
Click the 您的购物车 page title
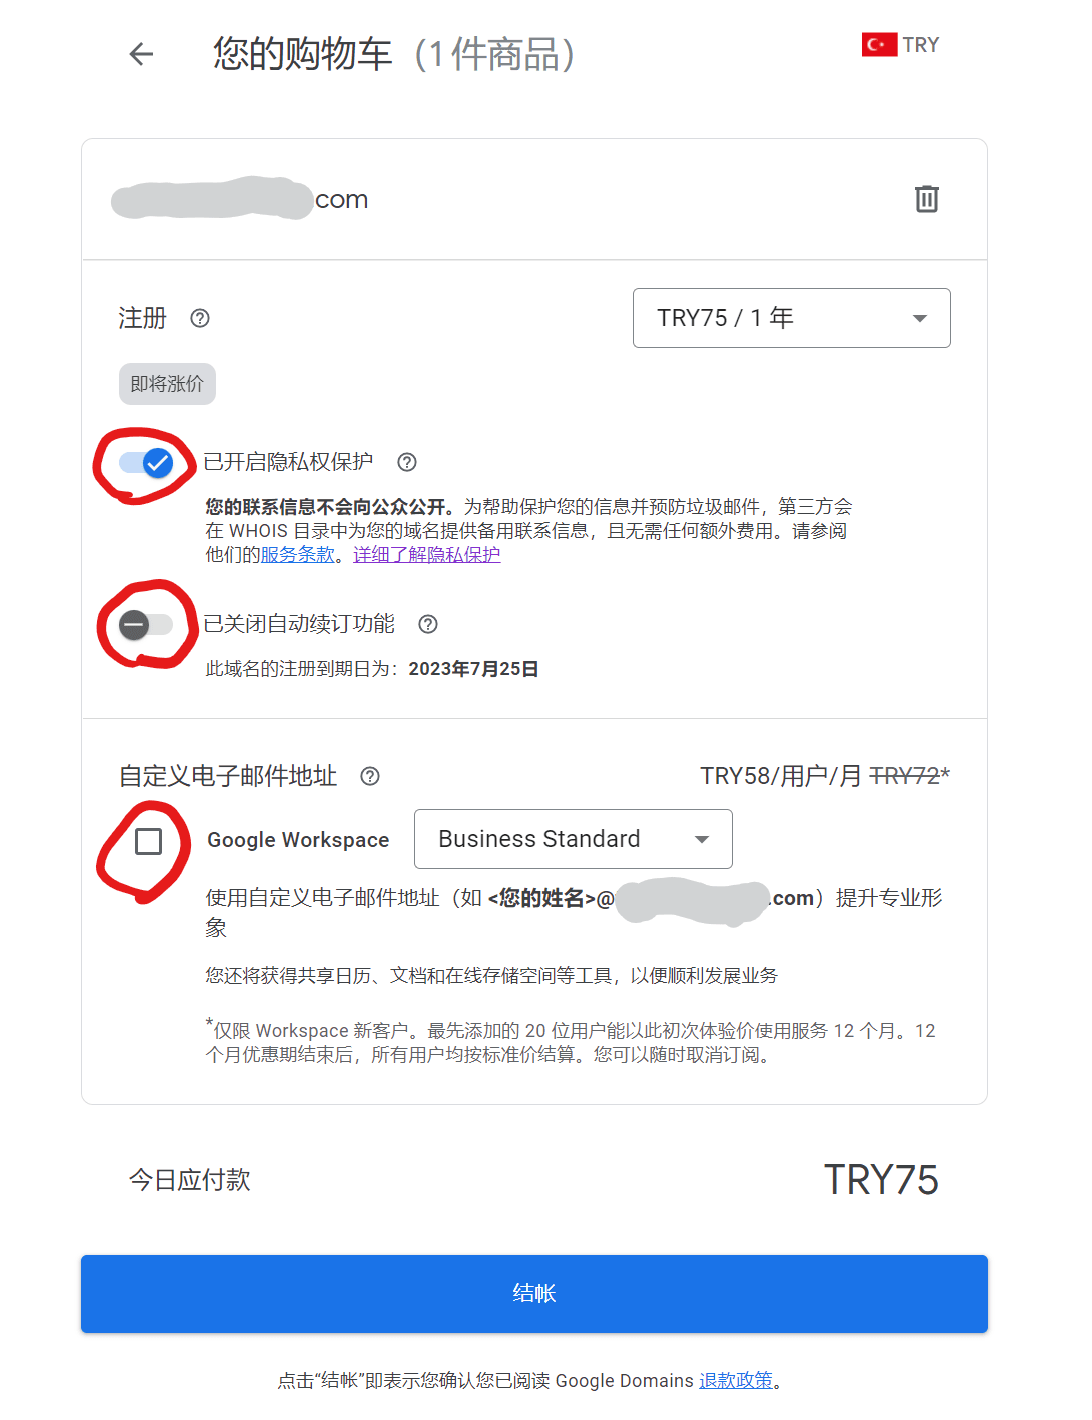pyautogui.click(x=303, y=54)
